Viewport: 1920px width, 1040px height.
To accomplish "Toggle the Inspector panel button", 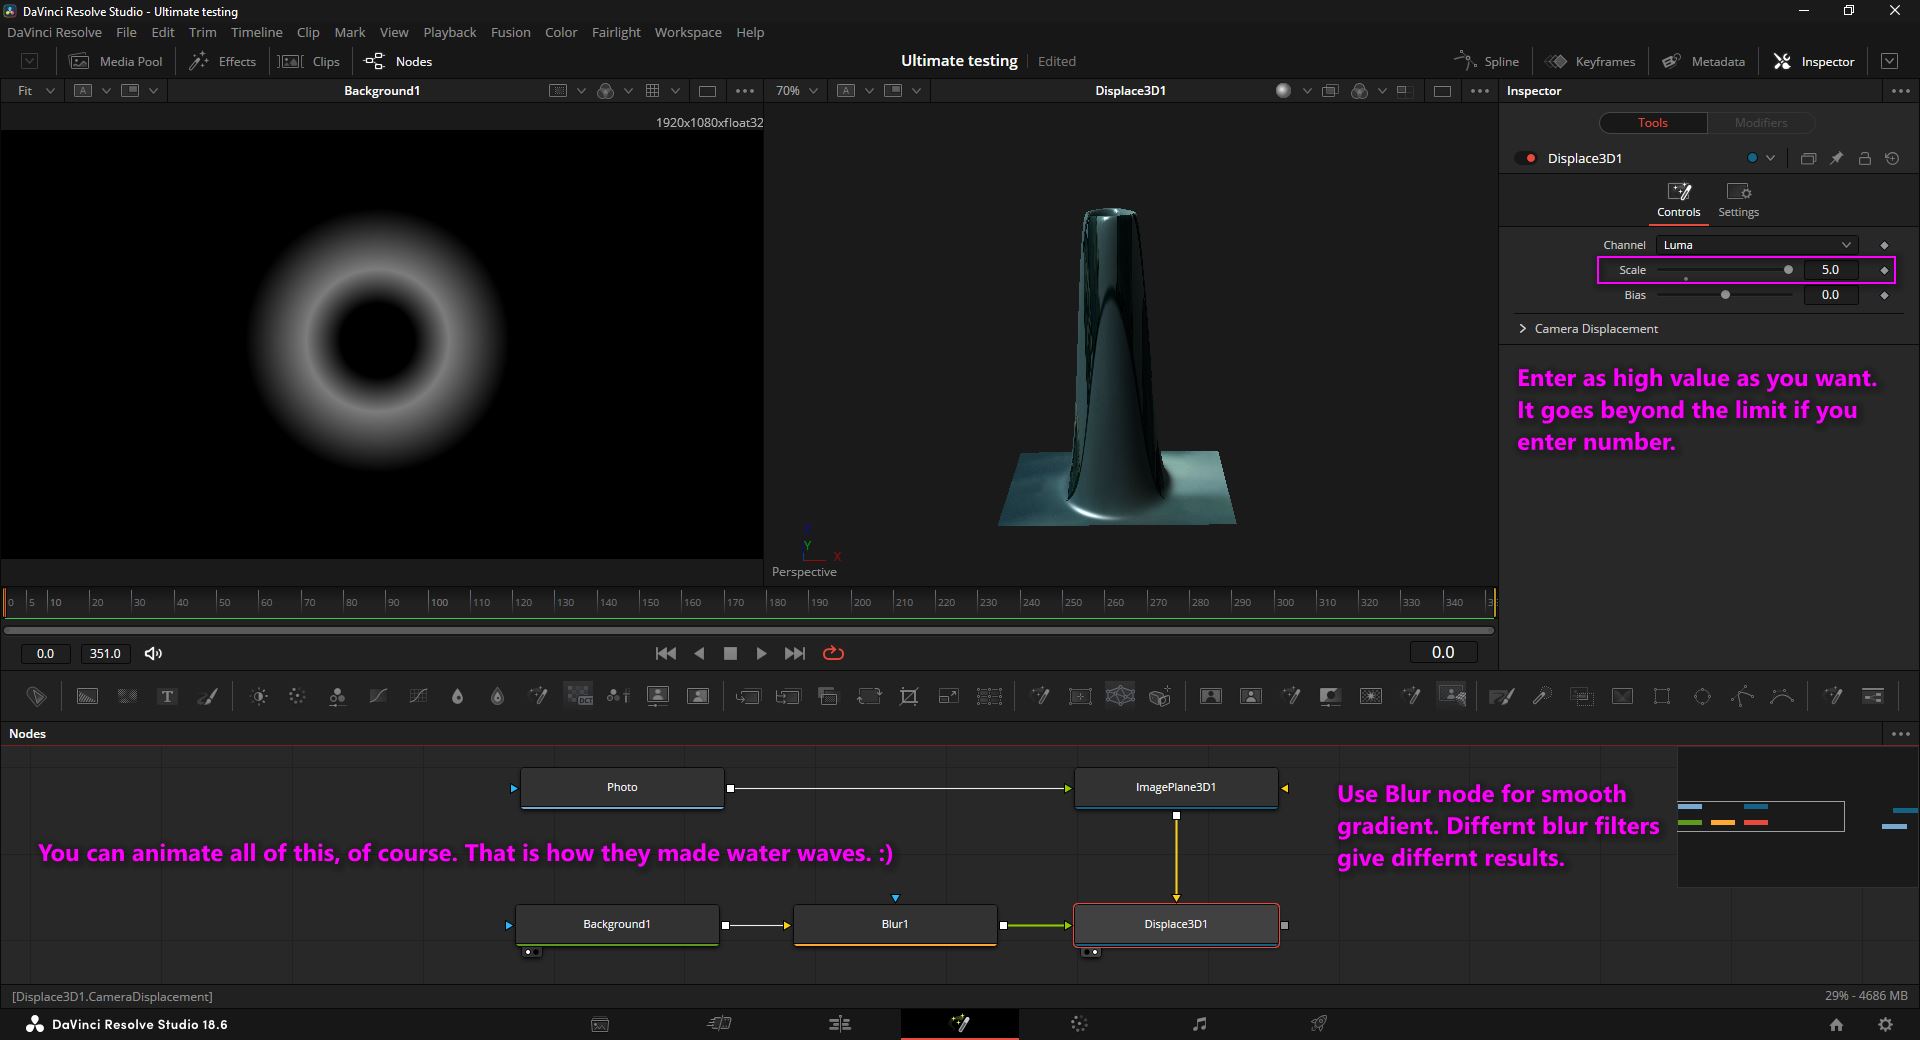I will pos(1813,61).
